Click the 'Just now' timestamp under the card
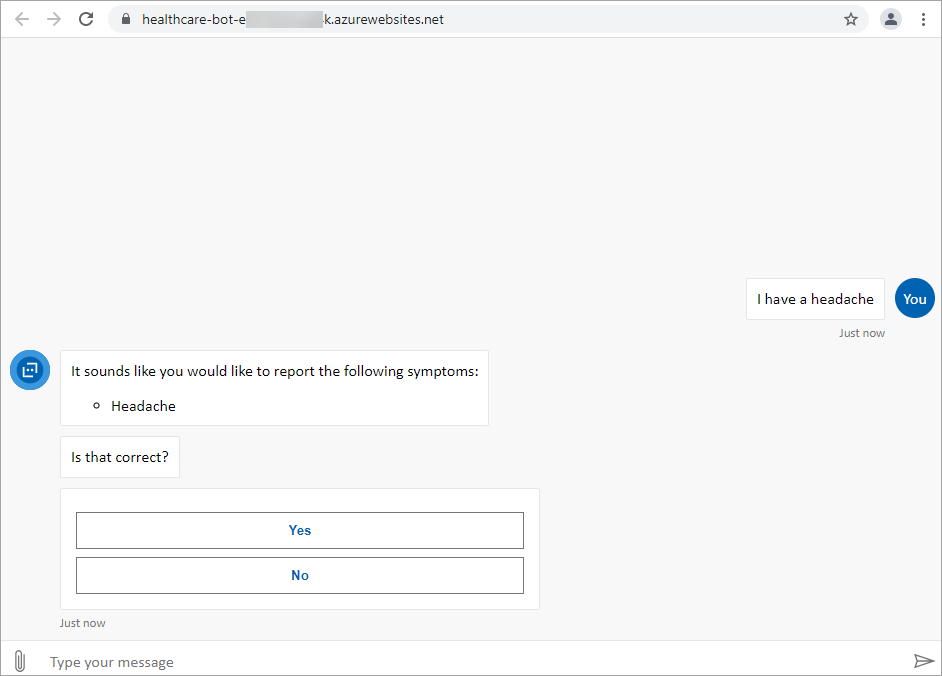942x676 pixels. tap(82, 622)
